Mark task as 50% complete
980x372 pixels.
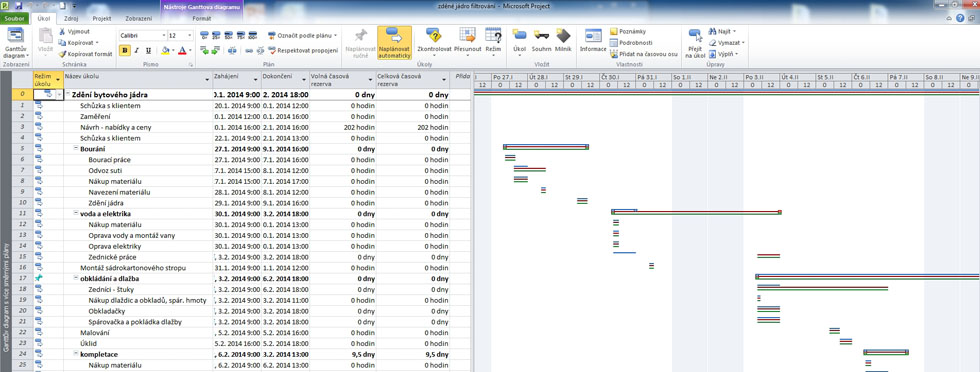[228, 36]
